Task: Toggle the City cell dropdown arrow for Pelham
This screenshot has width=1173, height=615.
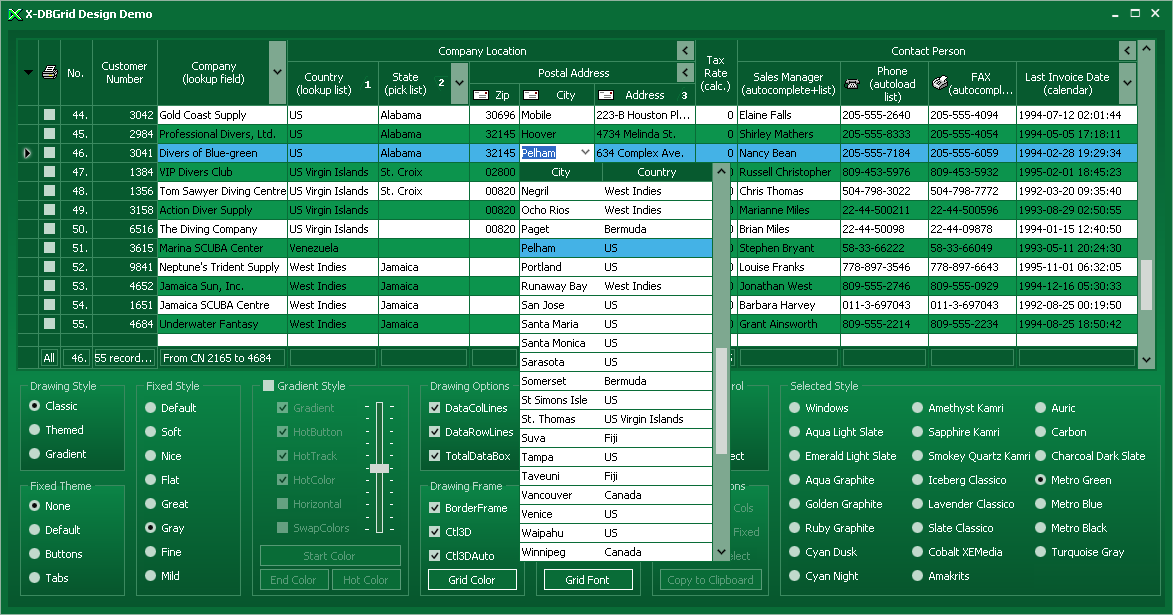Action: [x=584, y=153]
